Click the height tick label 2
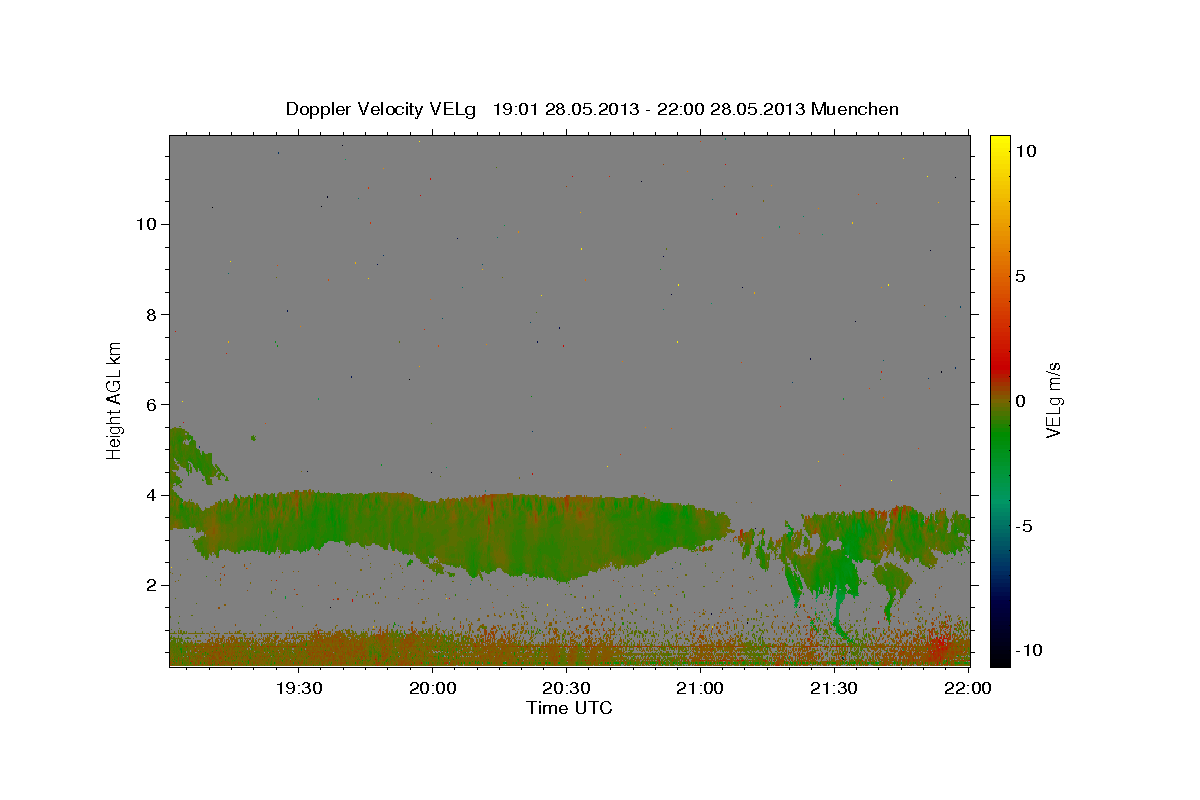This screenshot has height=800, width=1200. tap(153, 584)
